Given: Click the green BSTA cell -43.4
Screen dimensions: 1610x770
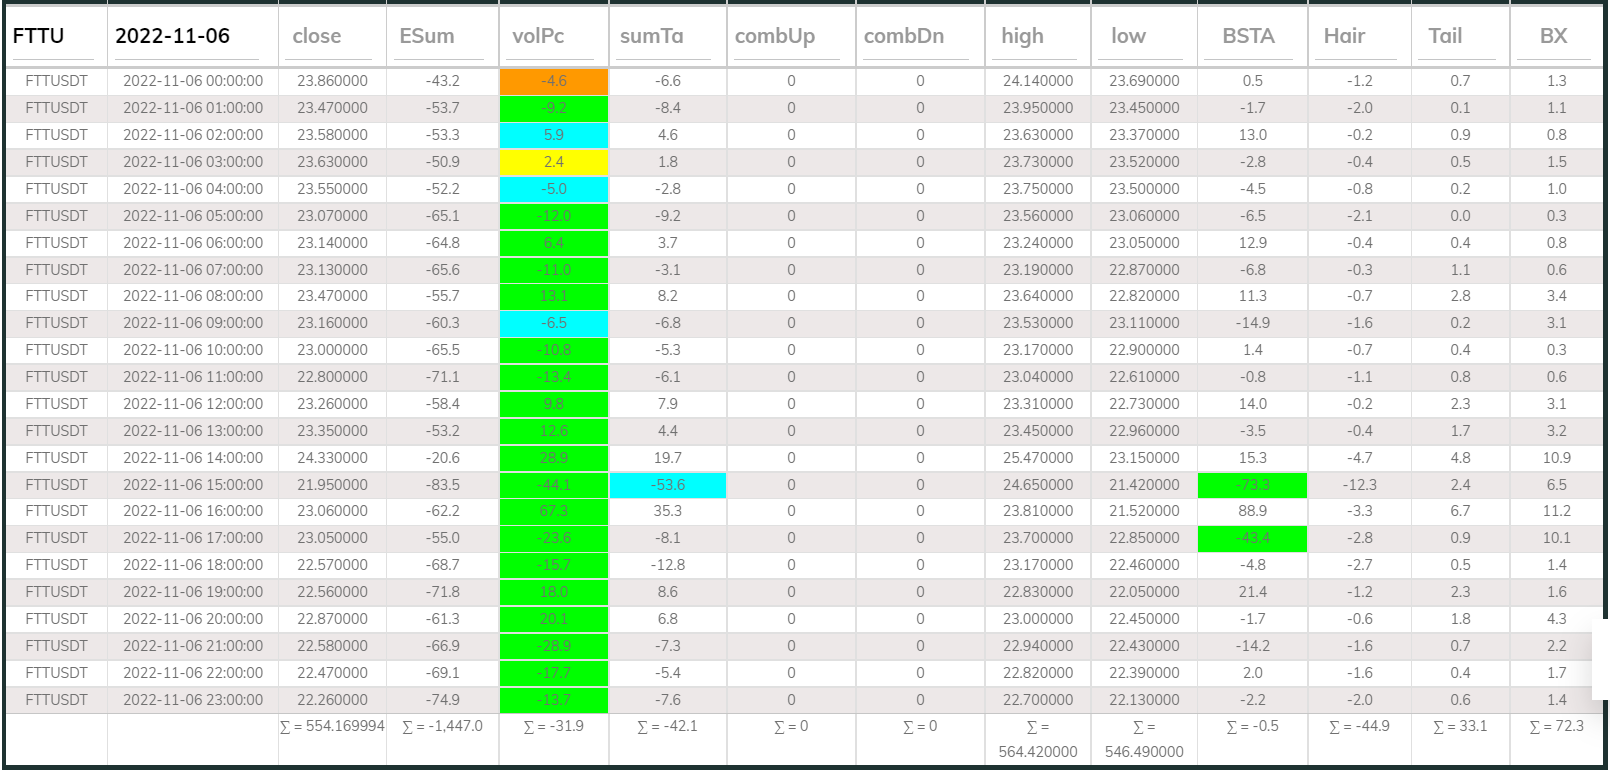Looking at the screenshot, I should (1252, 538).
